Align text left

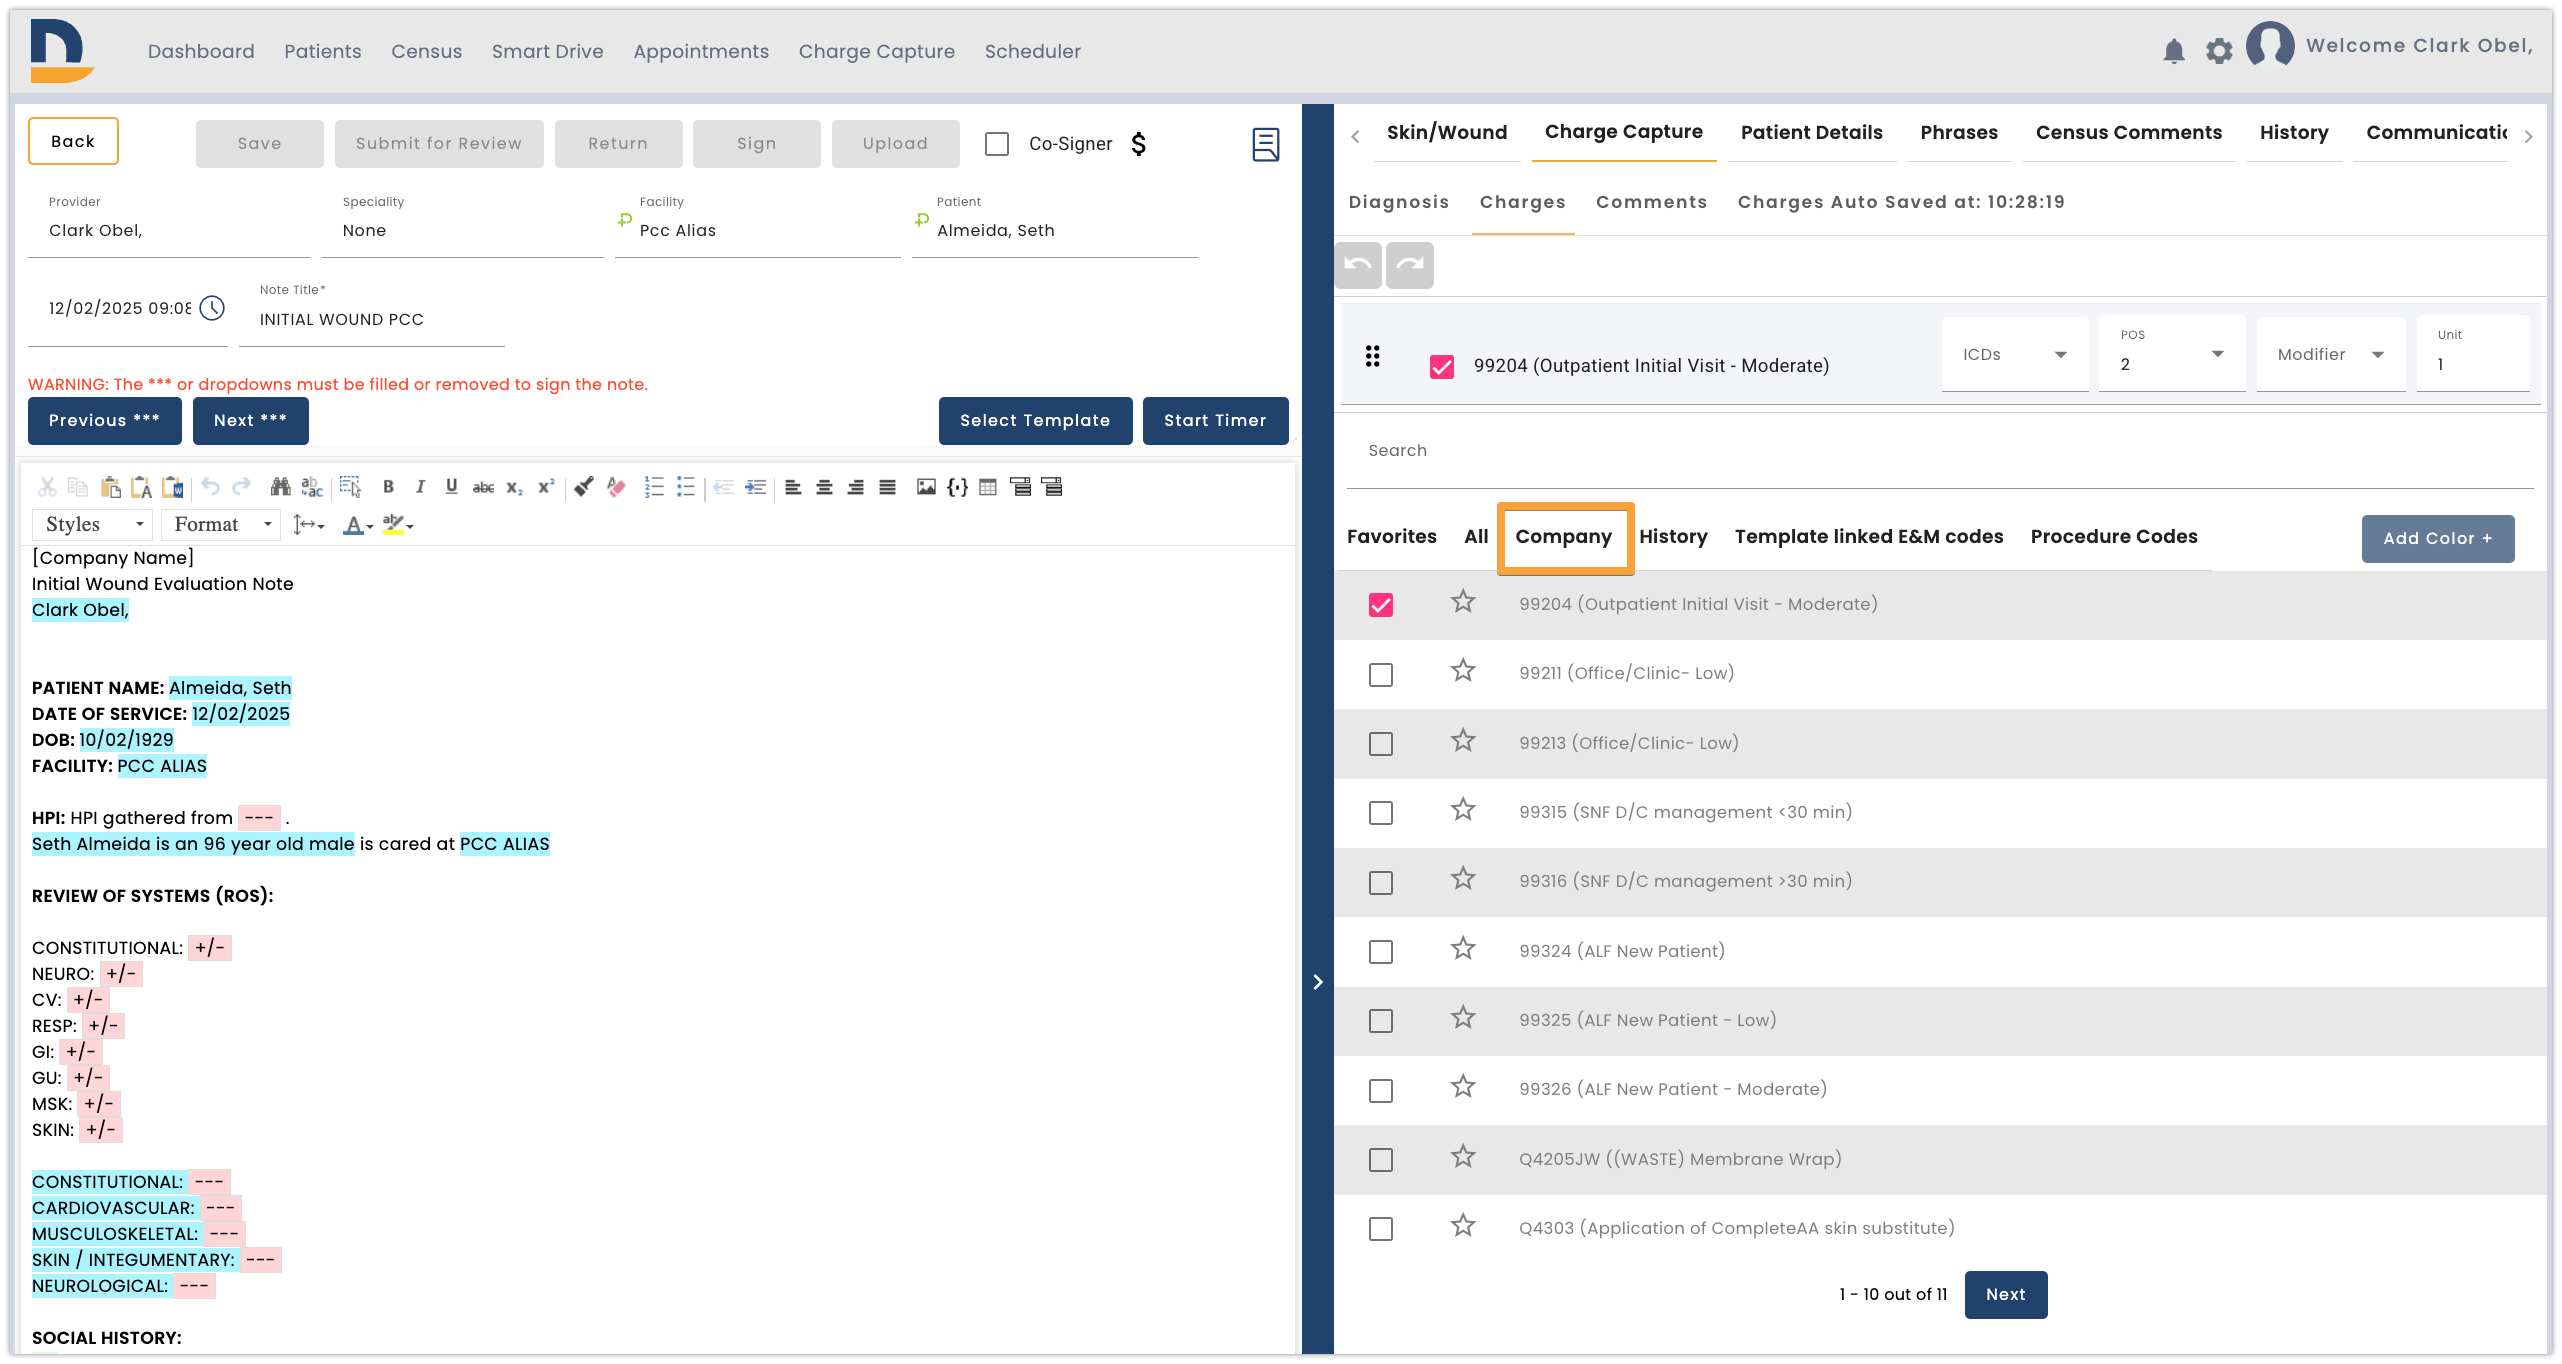[793, 487]
